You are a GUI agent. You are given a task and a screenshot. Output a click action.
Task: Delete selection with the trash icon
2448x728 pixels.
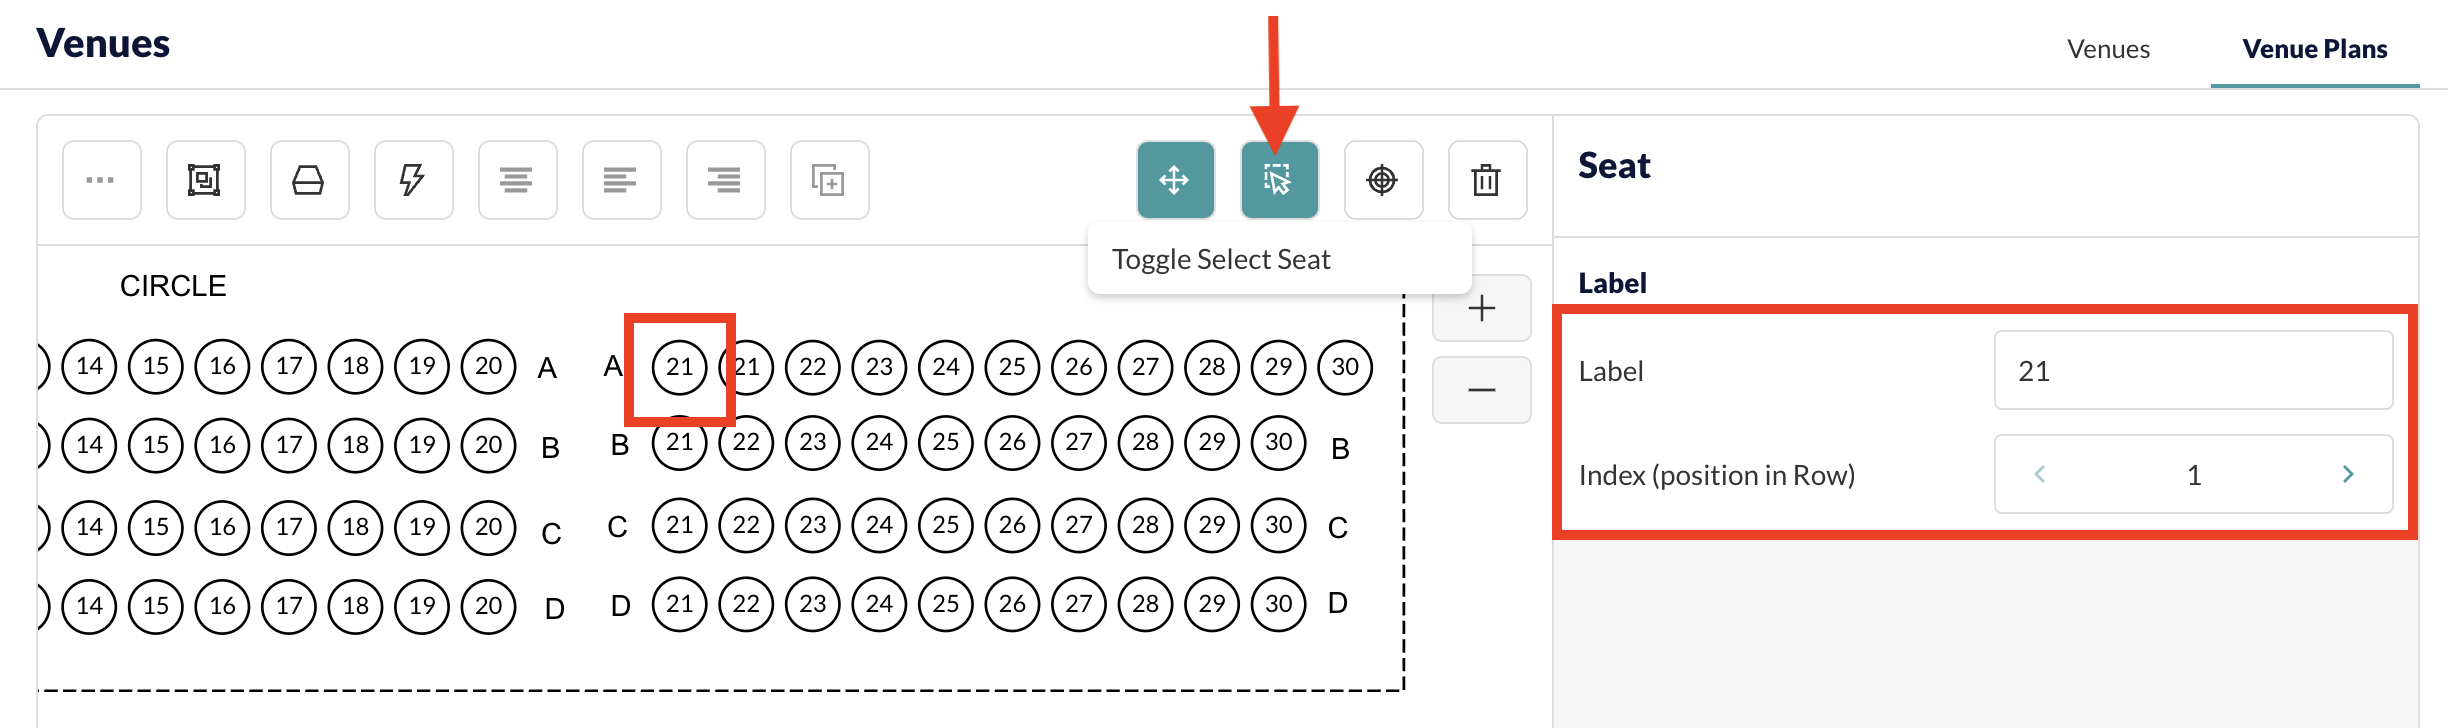click(x=1487, y=180)
